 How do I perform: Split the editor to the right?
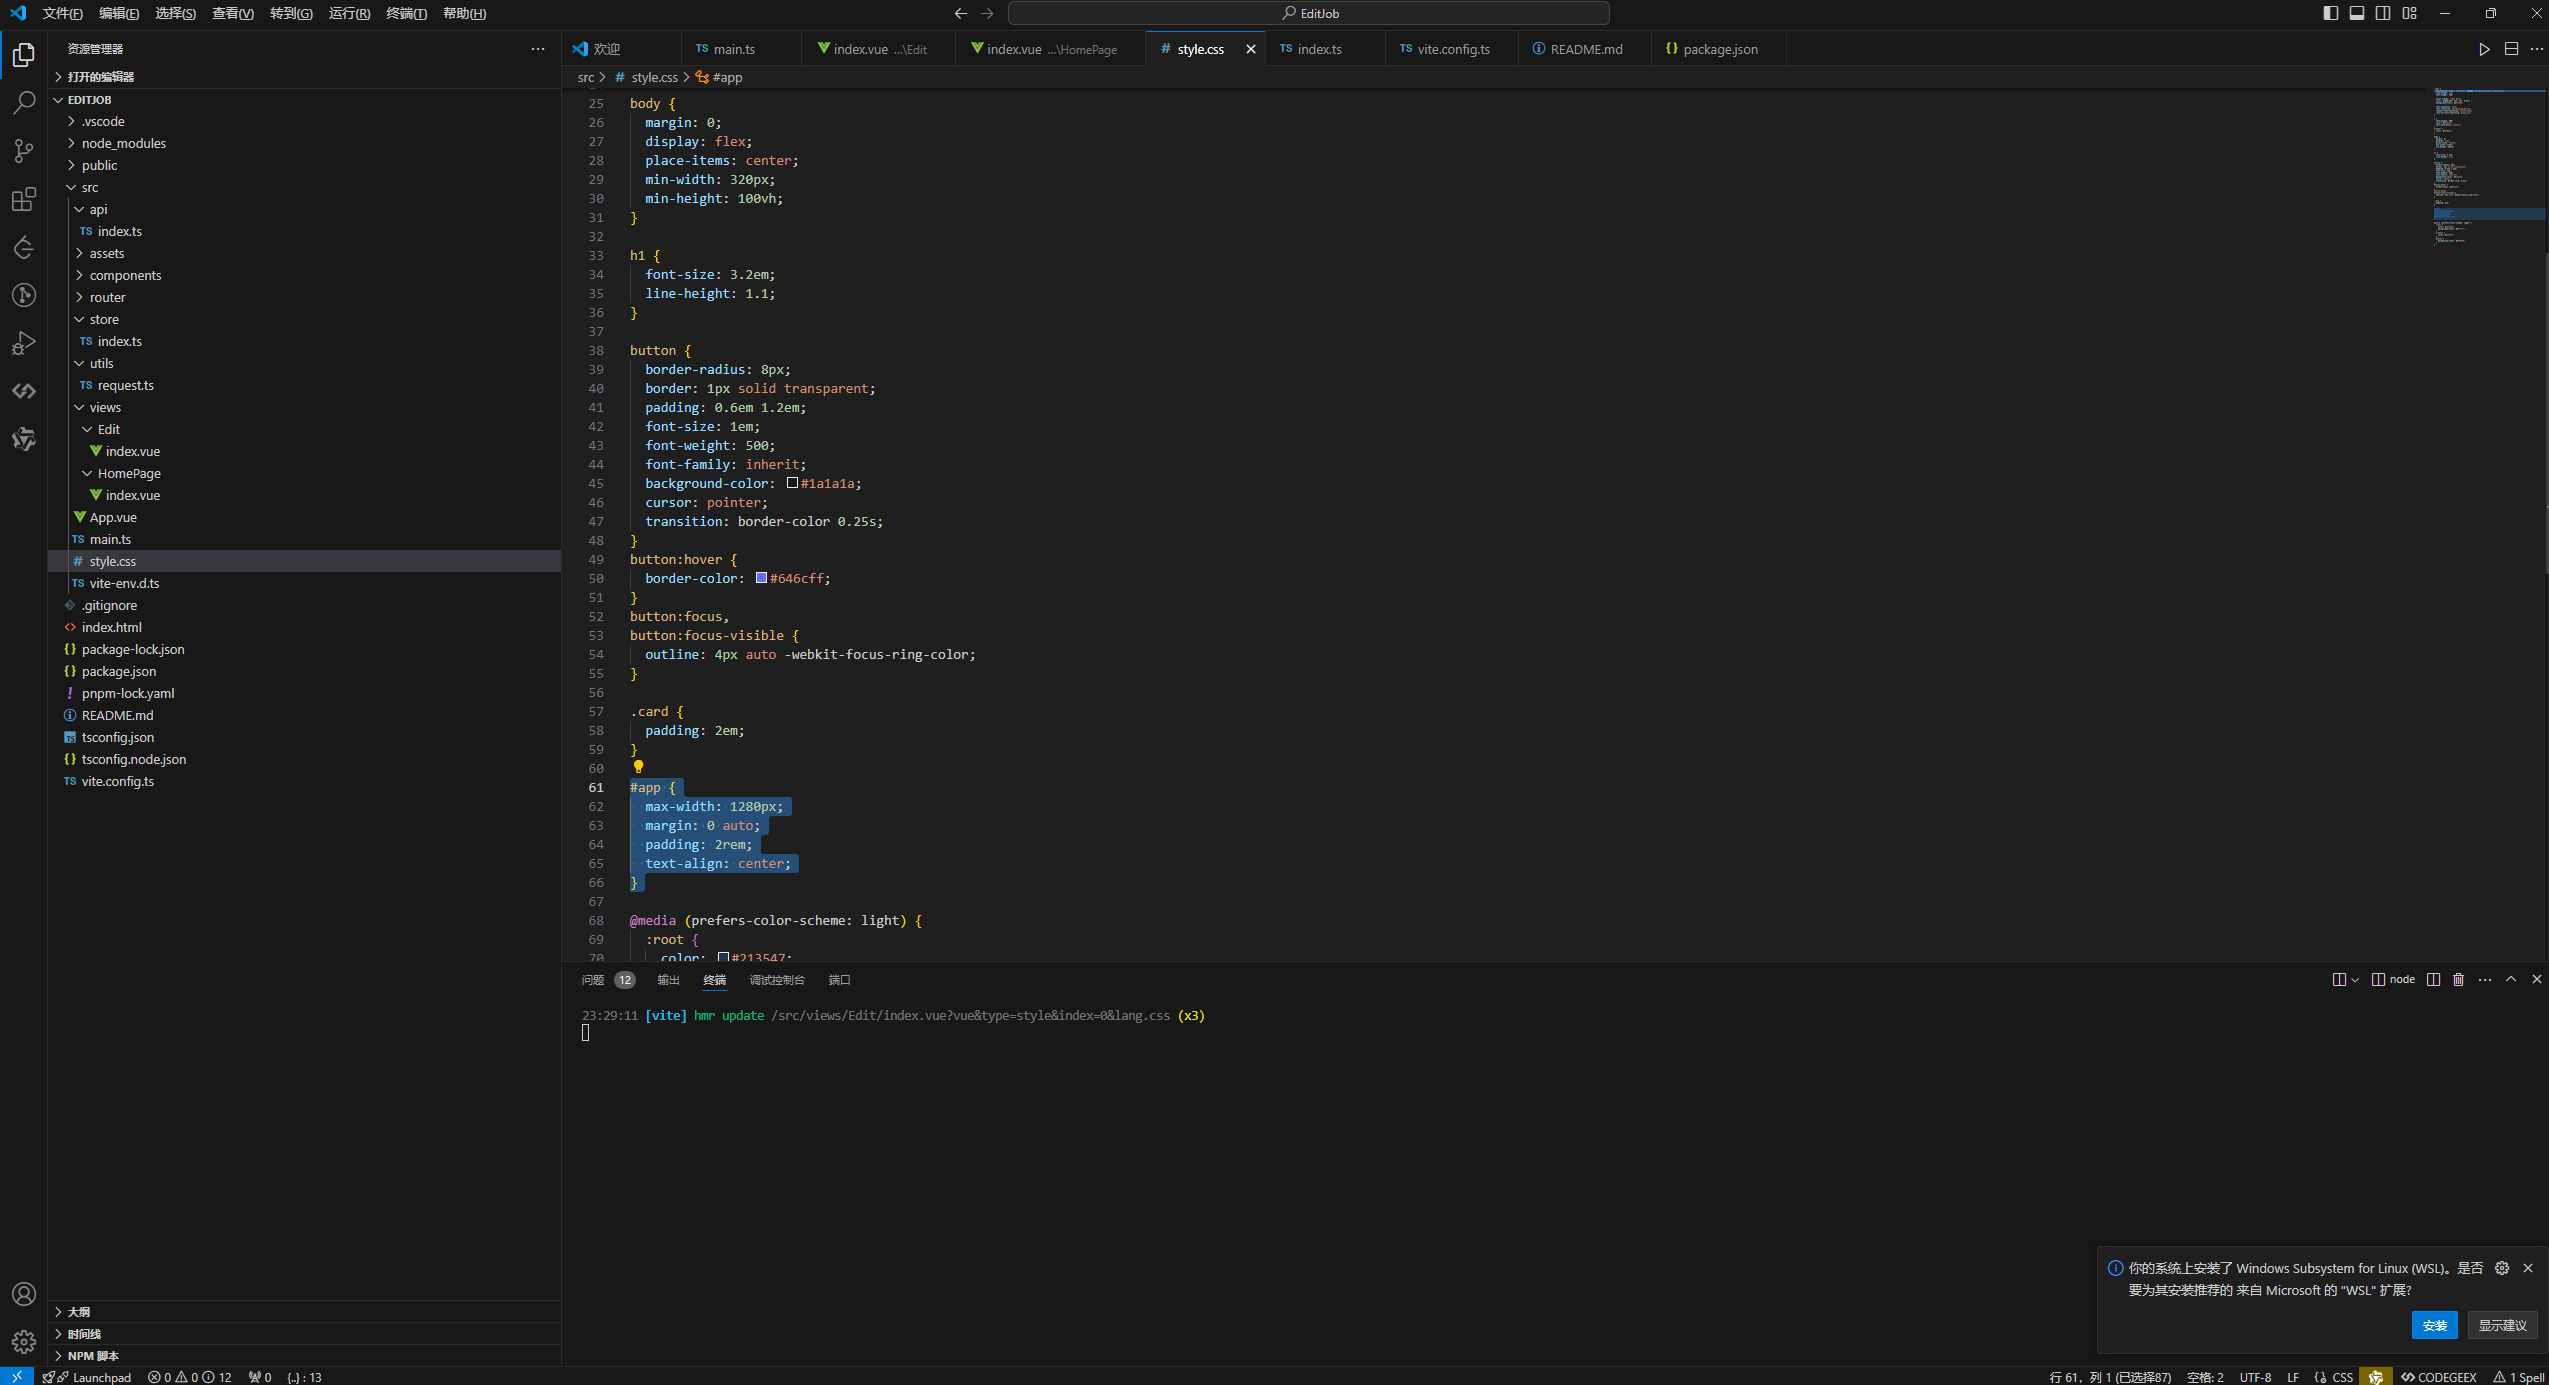(2511, 49)
